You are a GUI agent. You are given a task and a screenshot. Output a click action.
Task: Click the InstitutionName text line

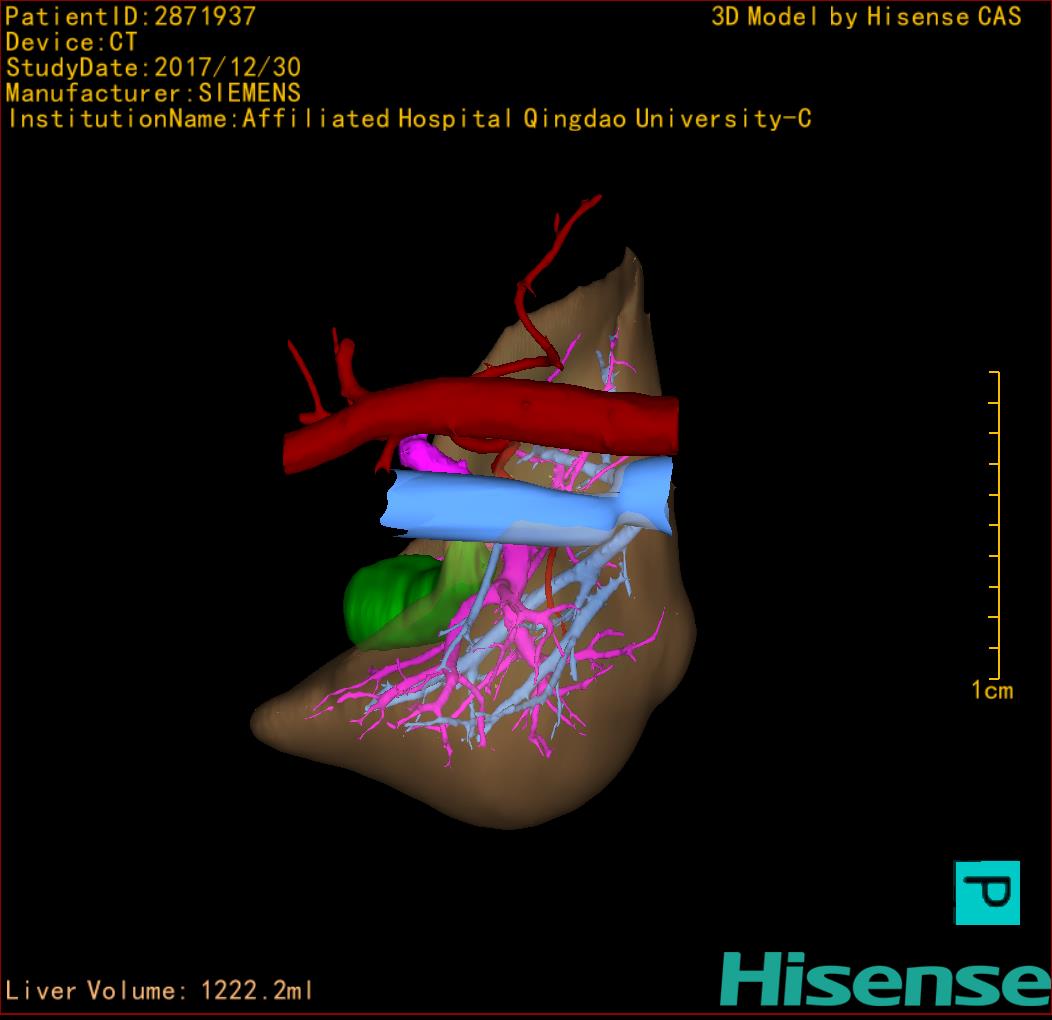(x=408, y=119)
